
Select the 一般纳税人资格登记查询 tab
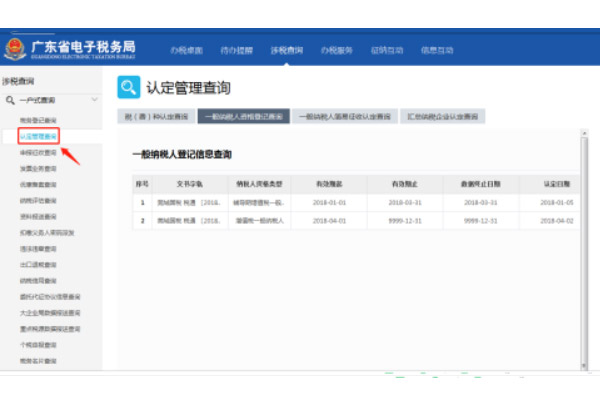click(x=244, y=116)
